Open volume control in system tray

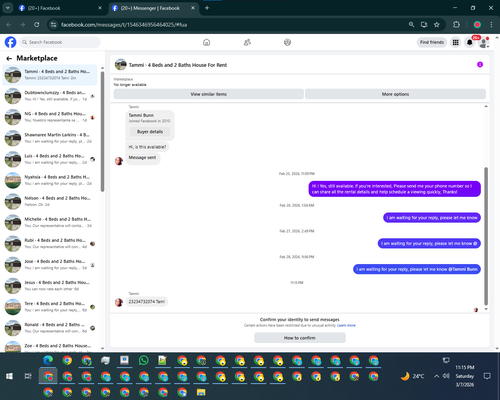(x=446, y=376)
